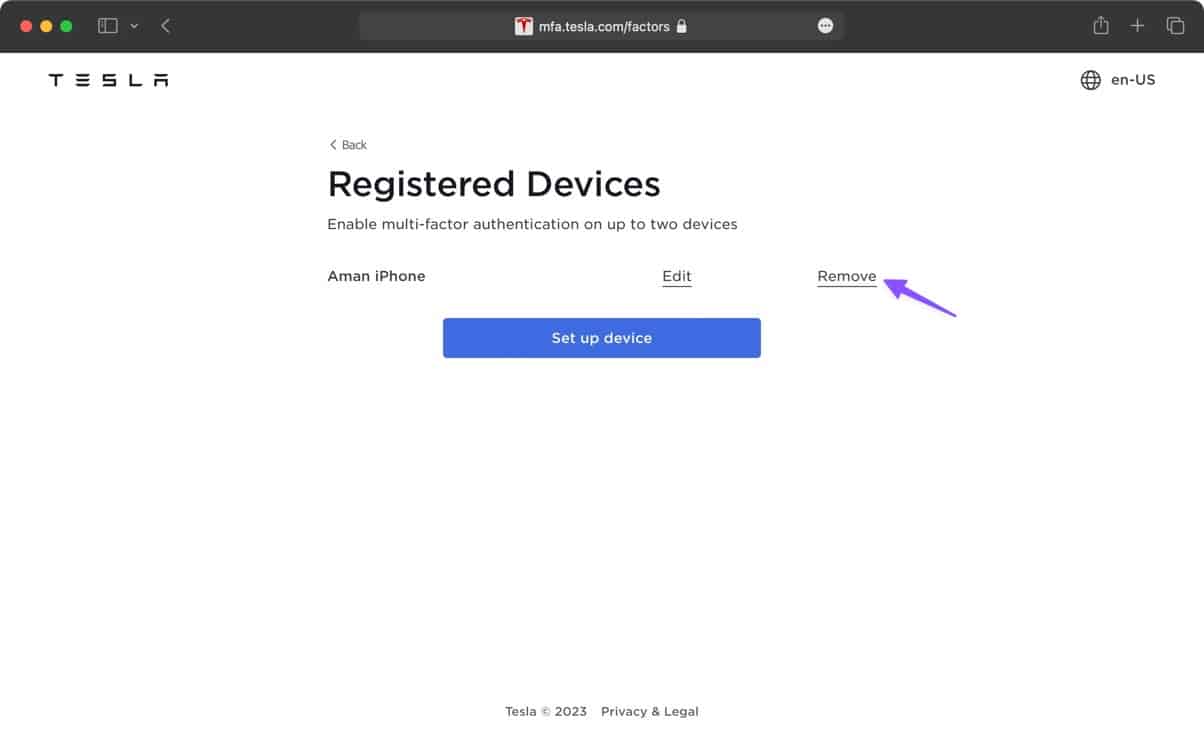Add a new tab with plus icon

click(1137, 26)
